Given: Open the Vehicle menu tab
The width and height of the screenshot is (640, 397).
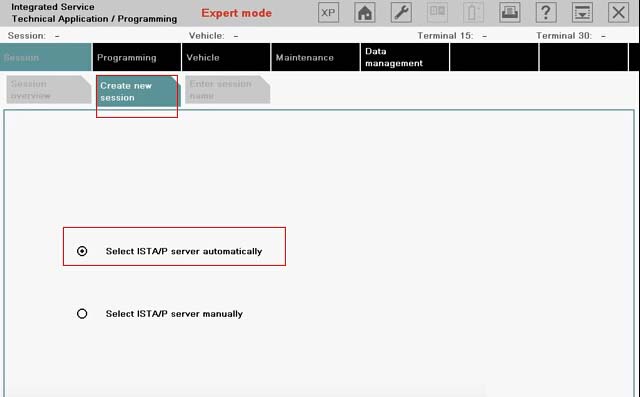Looking at the screenshot, I should [226, 57].
